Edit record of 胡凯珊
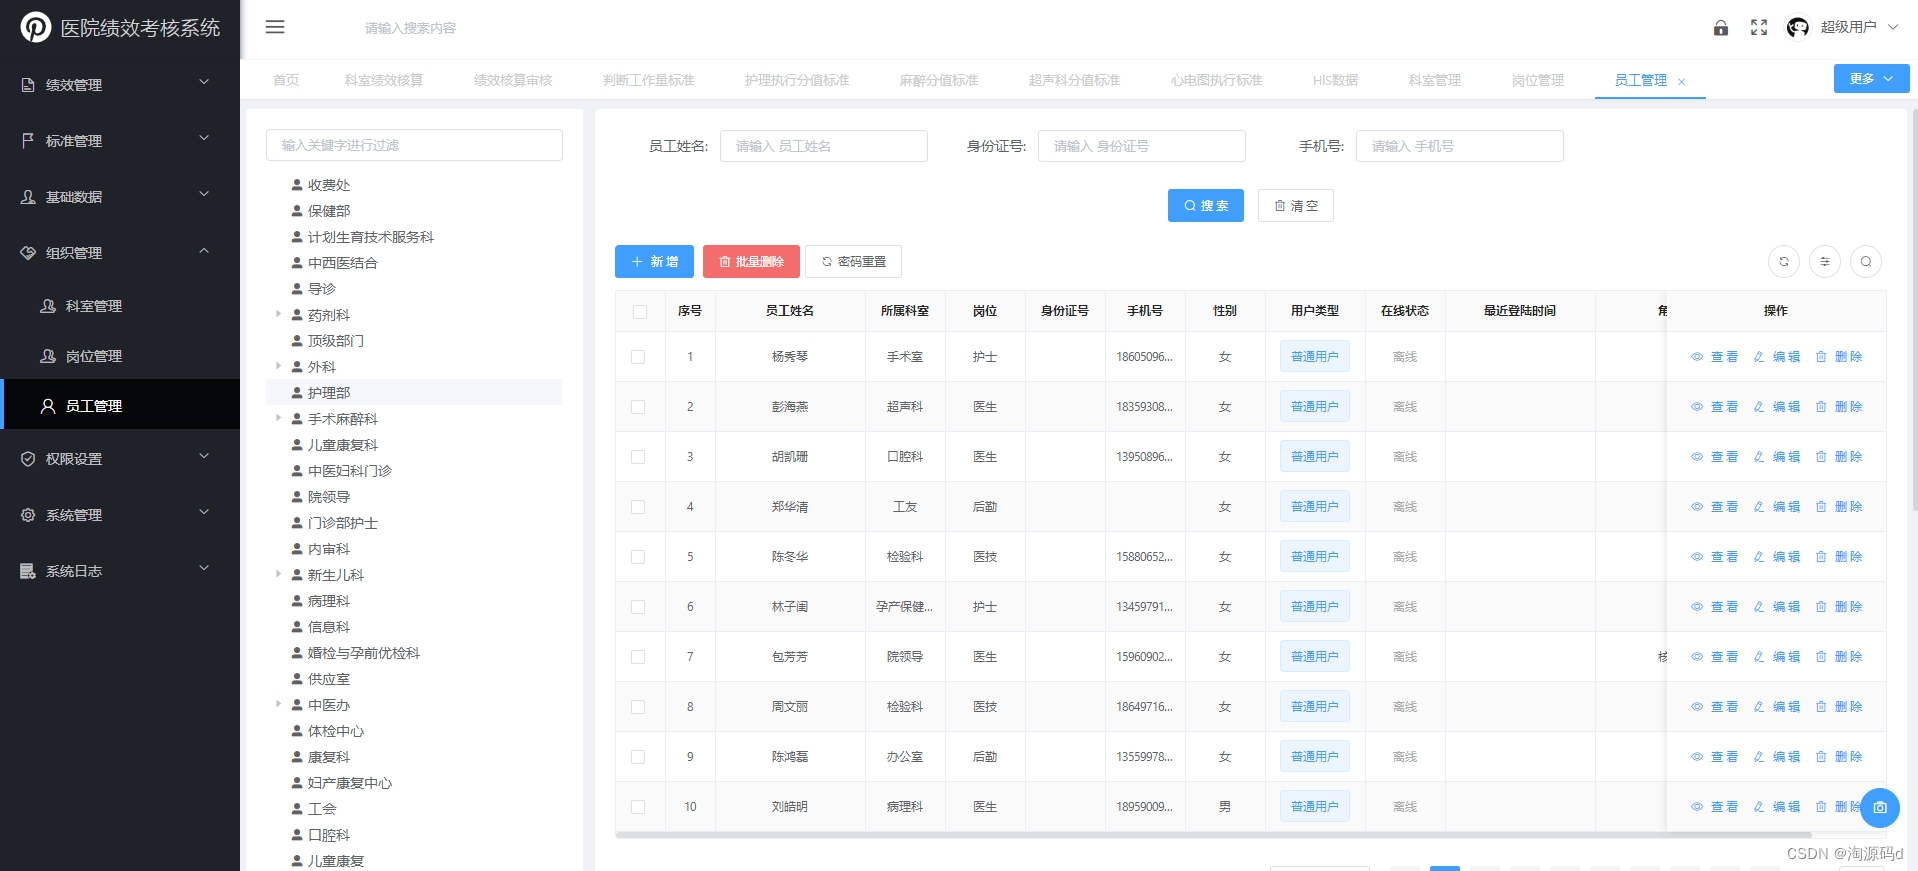The width and height of the screenshot is (1918, 871). 1776,457
